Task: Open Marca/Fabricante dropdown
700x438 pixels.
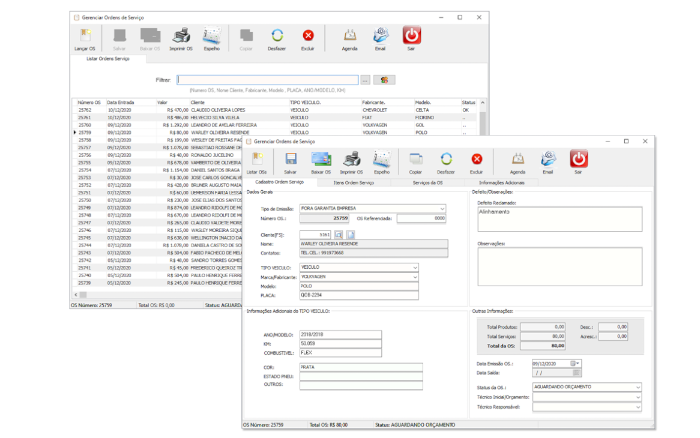Action: 415,277
